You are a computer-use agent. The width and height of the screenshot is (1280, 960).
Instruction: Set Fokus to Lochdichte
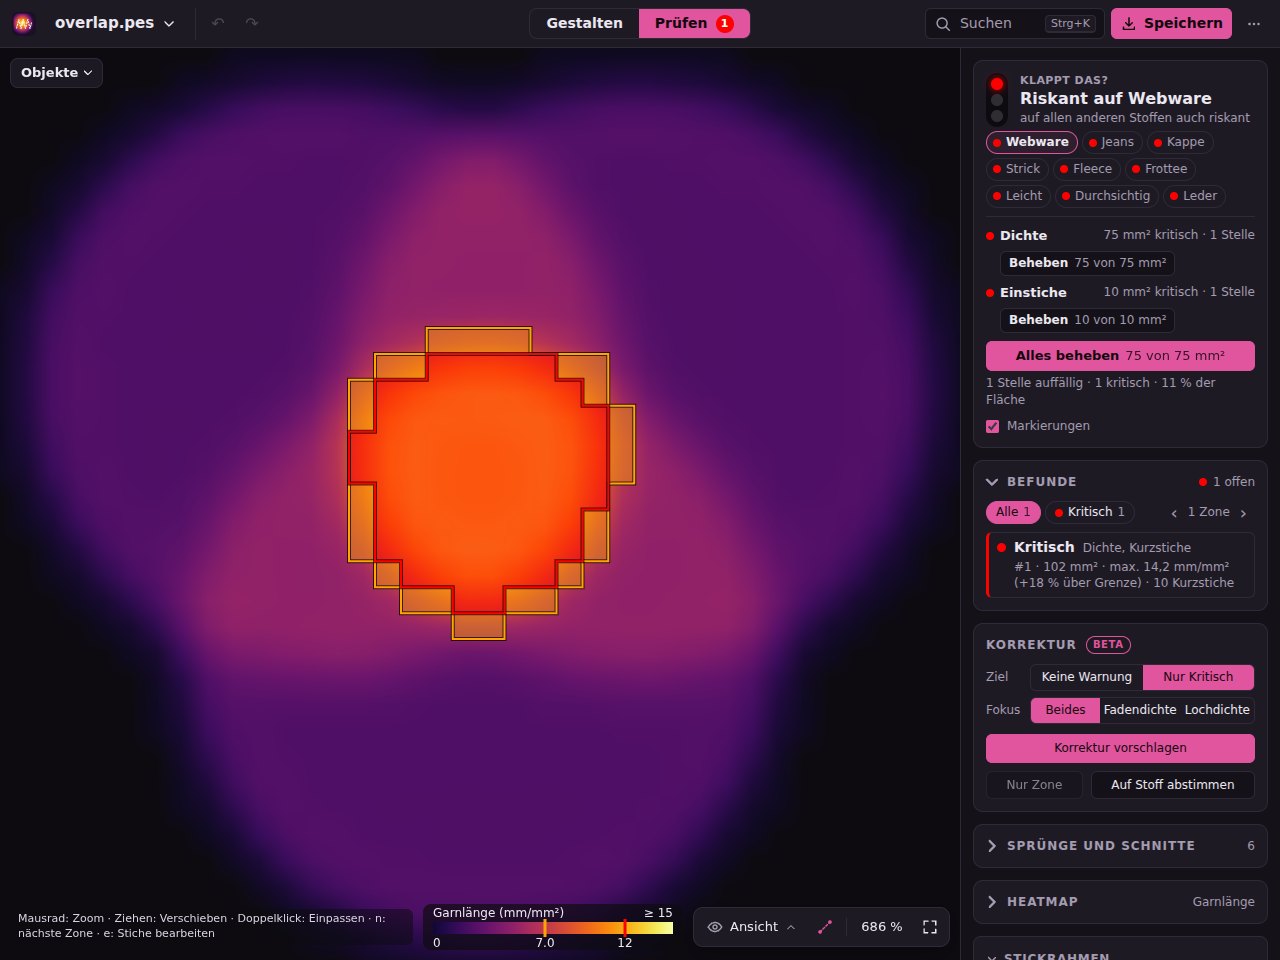pyautogui.click(x=1217, y=710)
